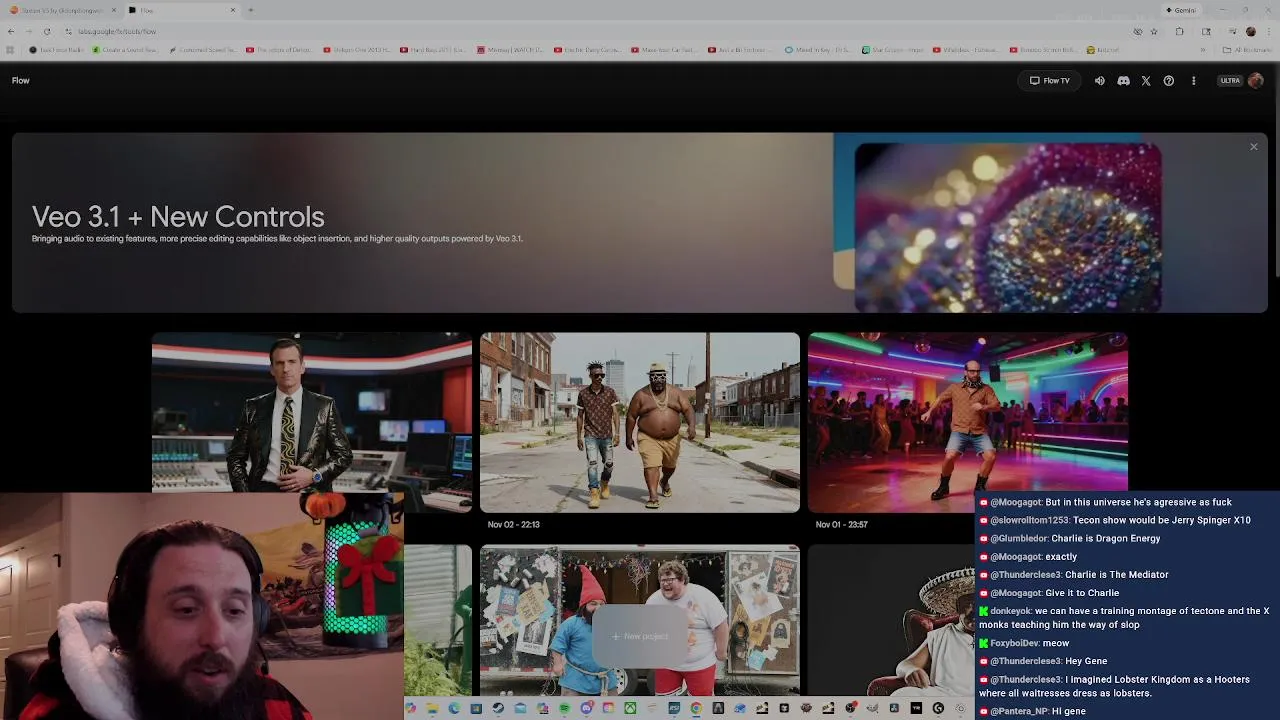The height and width of the screenshot is (720, 1280).
Task: Go back in the browser
Action: click(10, 31)
